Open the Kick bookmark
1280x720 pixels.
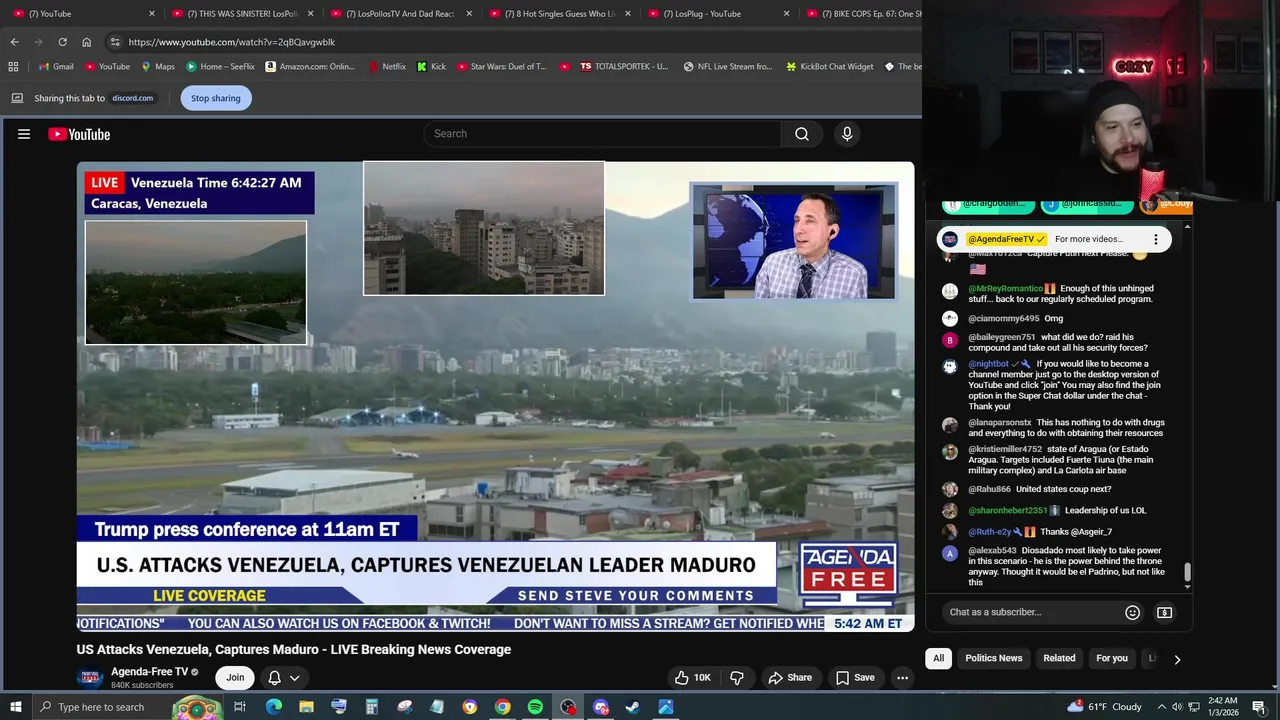(431, 66)
